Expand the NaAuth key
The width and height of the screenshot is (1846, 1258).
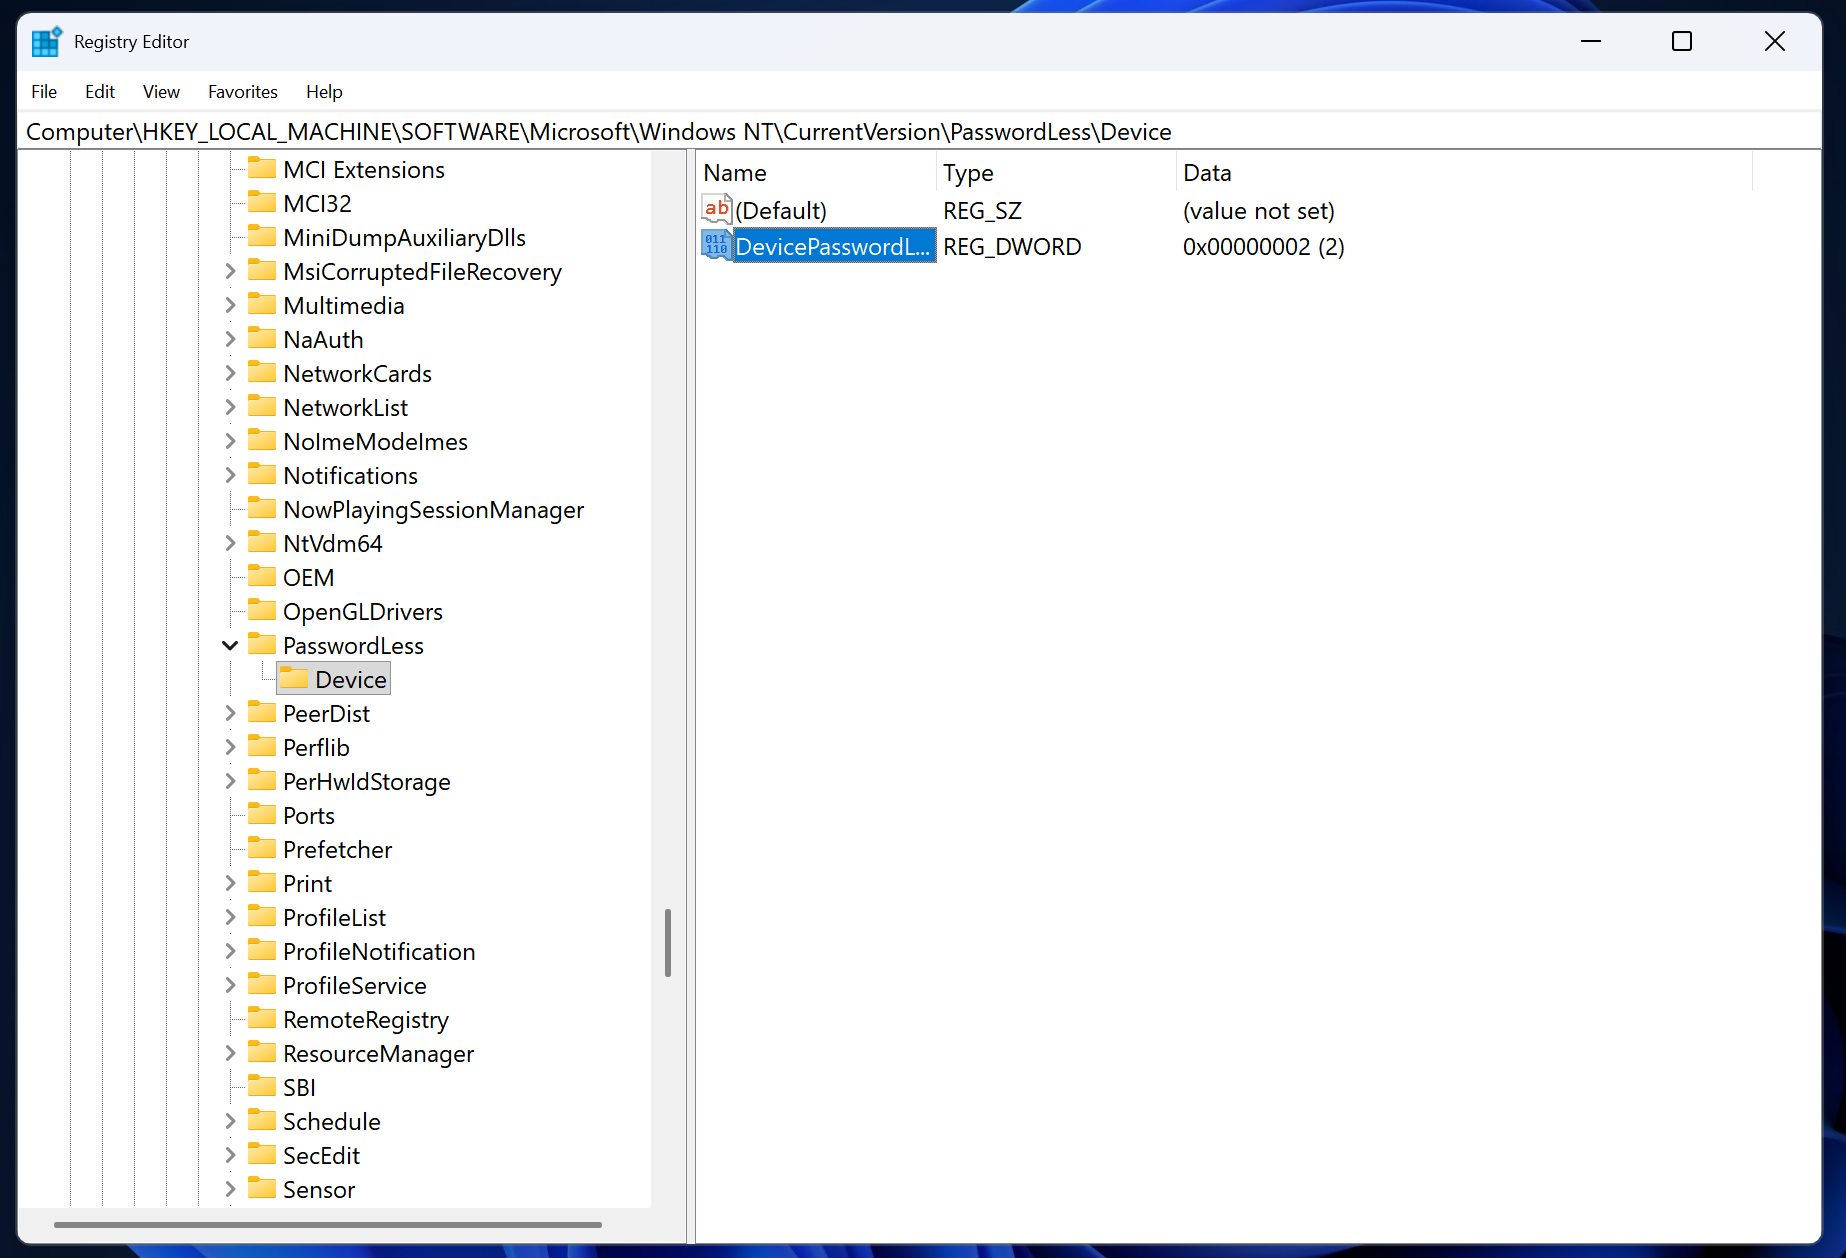(230, 339)
